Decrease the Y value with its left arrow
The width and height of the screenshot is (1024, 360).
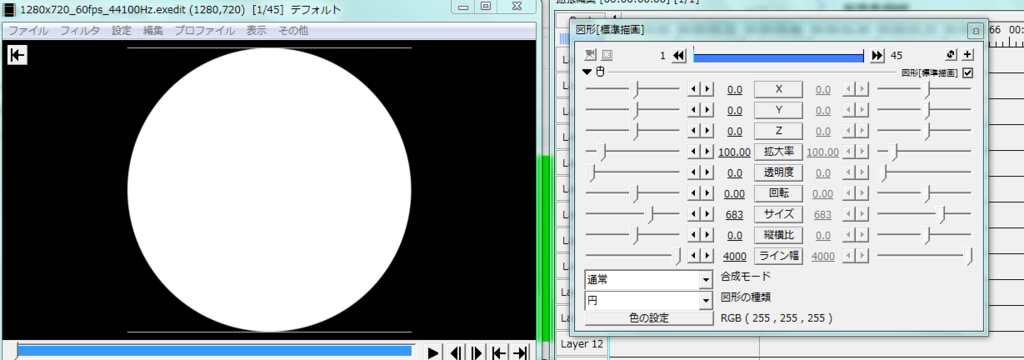point(694,110)
